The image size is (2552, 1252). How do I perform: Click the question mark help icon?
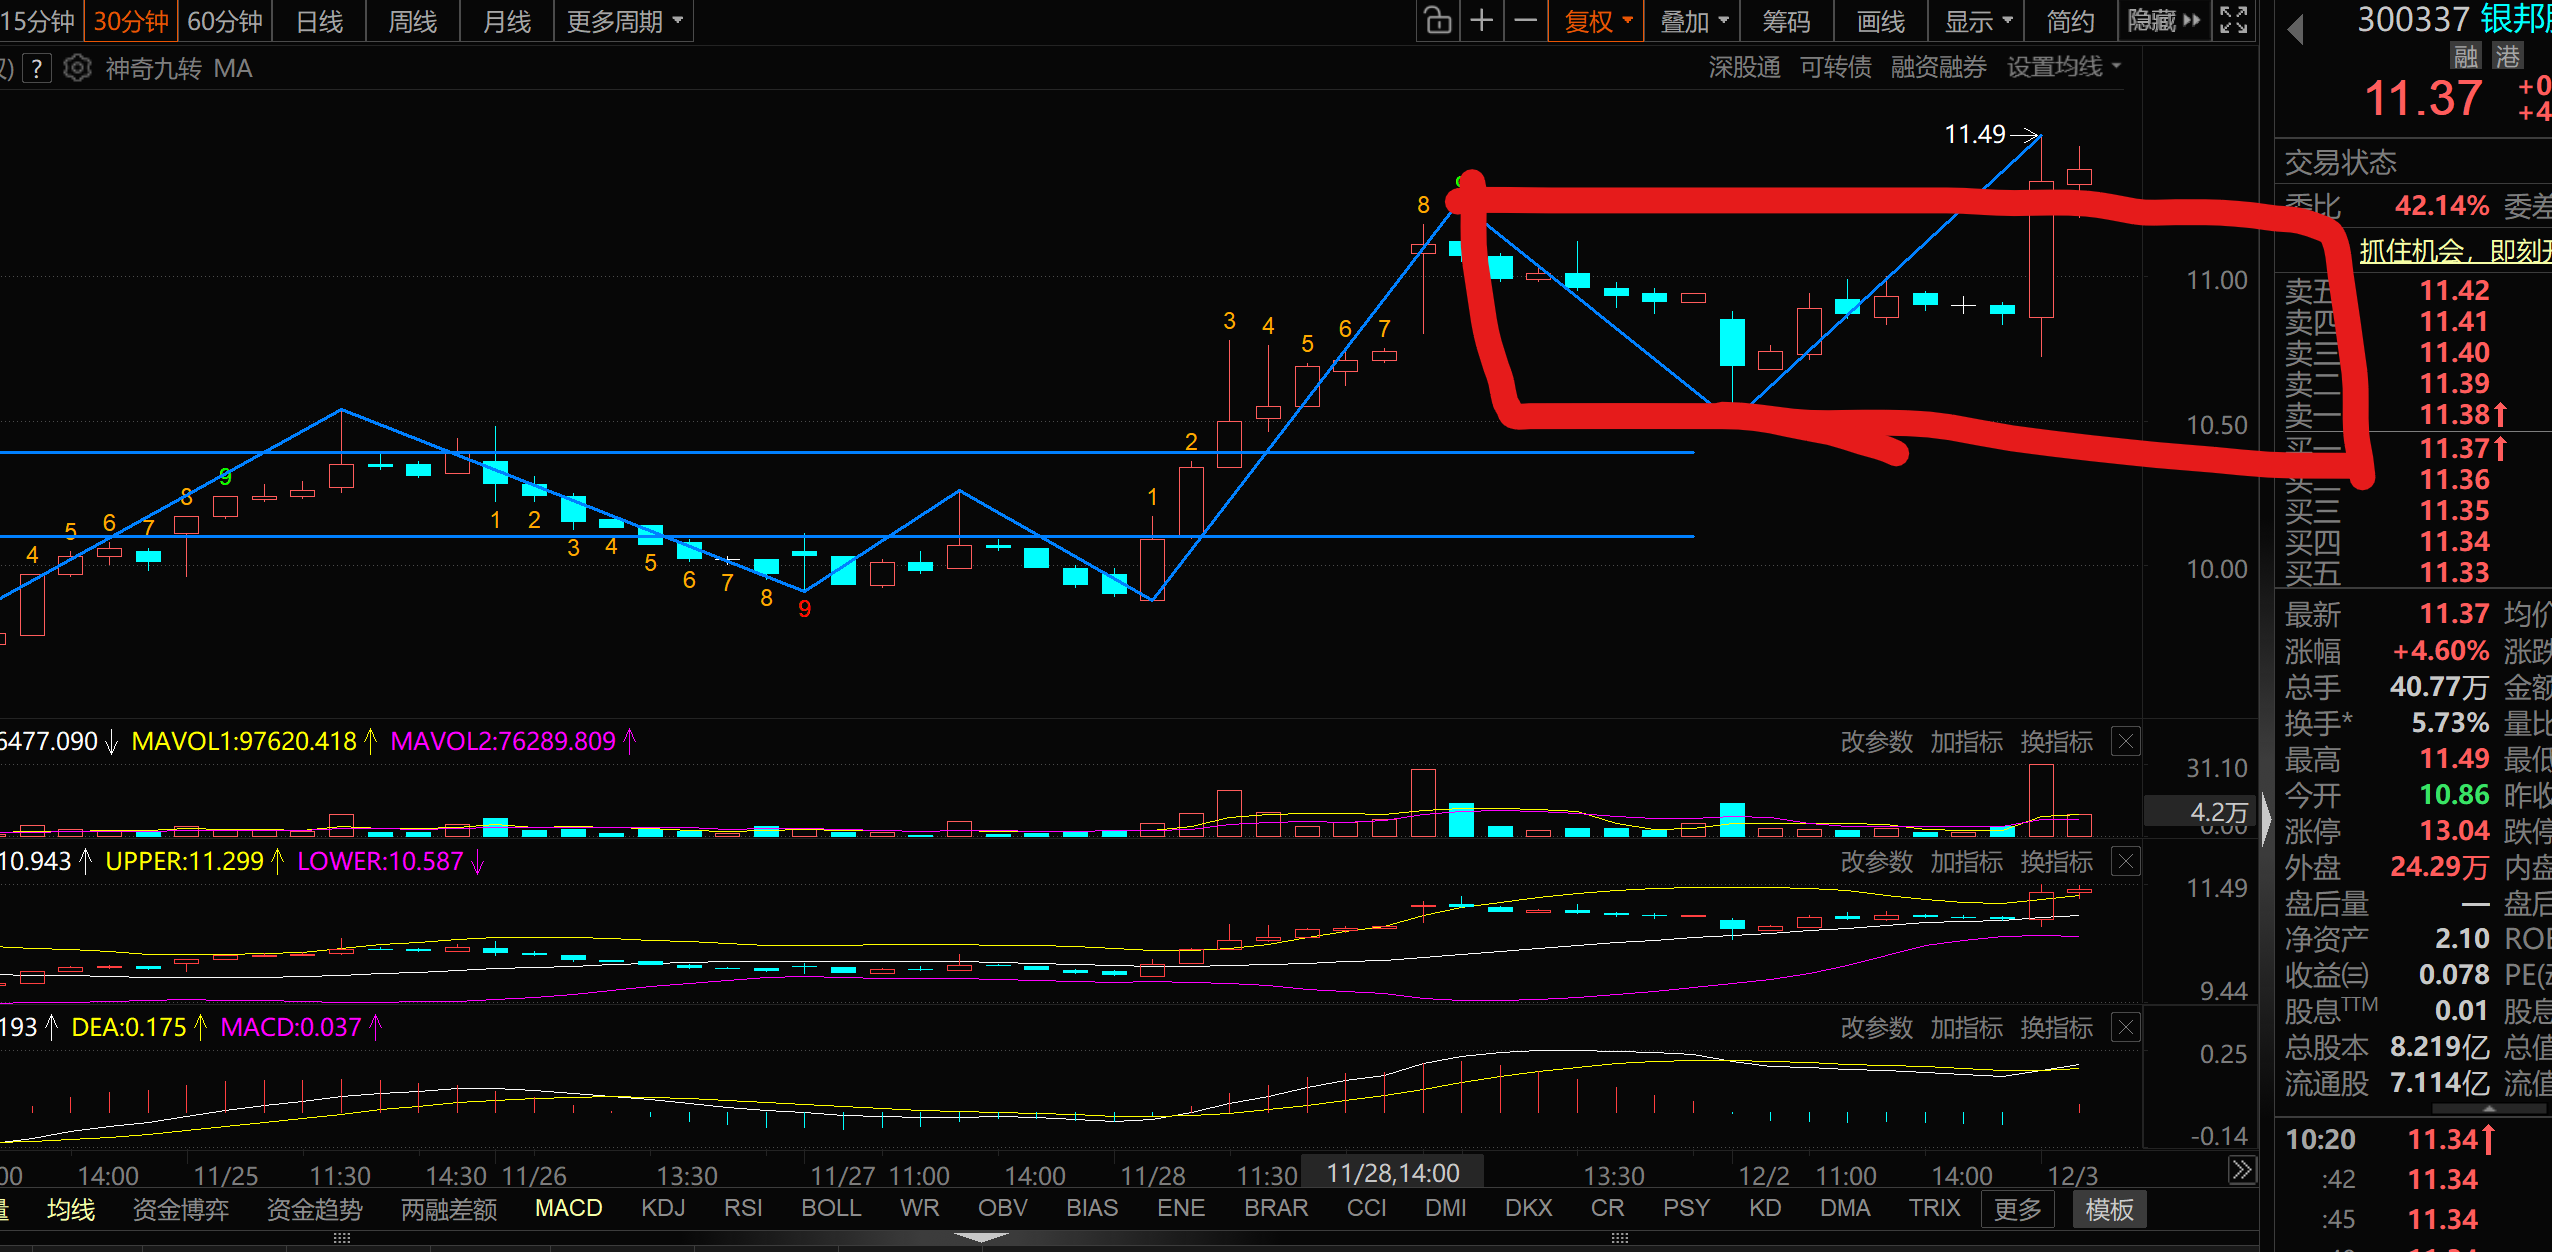click(x=37, y=68)
